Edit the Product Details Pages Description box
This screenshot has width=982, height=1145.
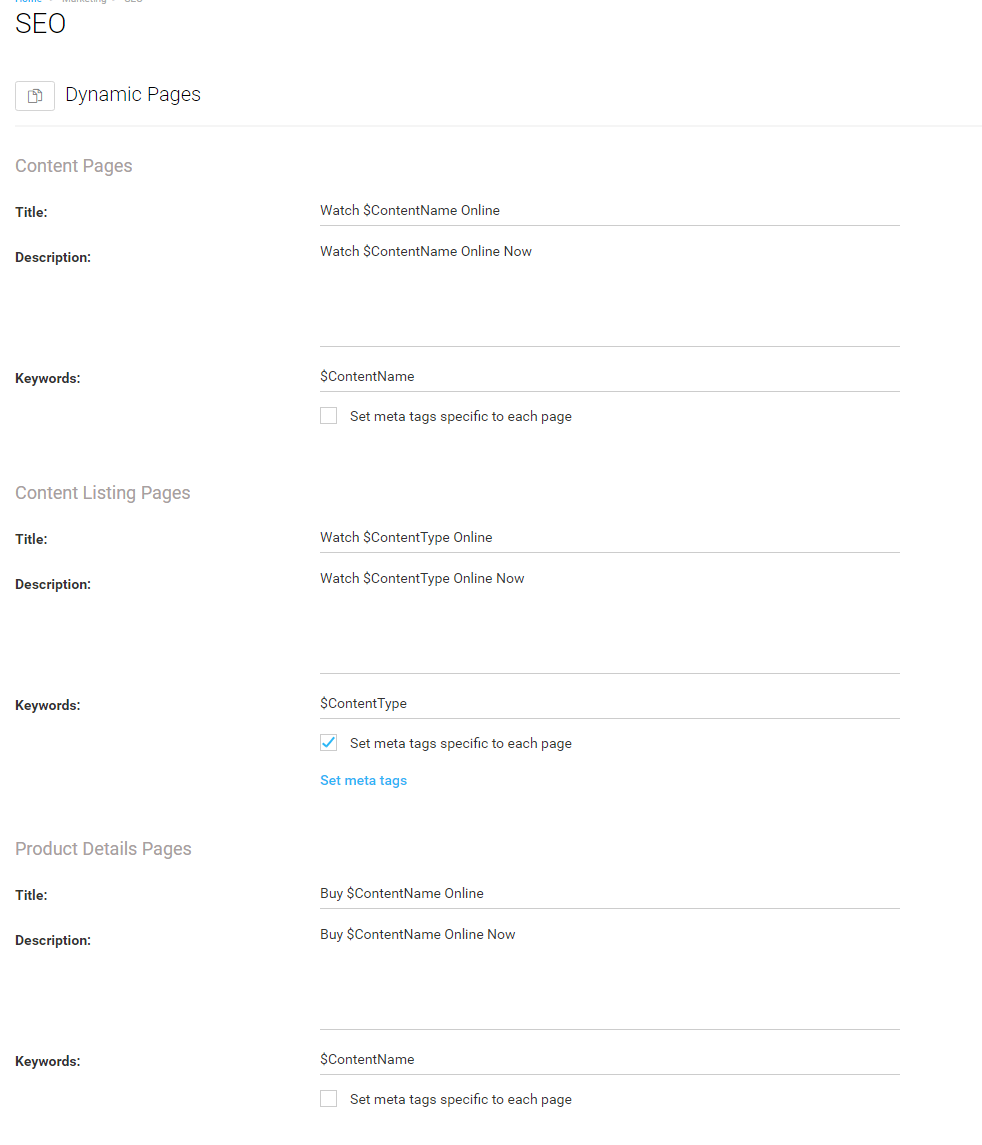[610, 976]
